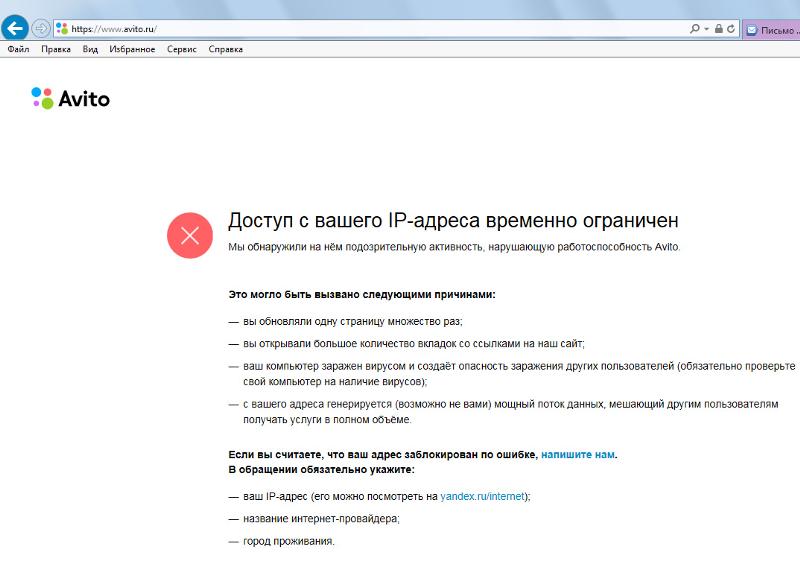Open the yandex.ru/internet link
This screenshot has height=574, width=800.
click(482, 496)
